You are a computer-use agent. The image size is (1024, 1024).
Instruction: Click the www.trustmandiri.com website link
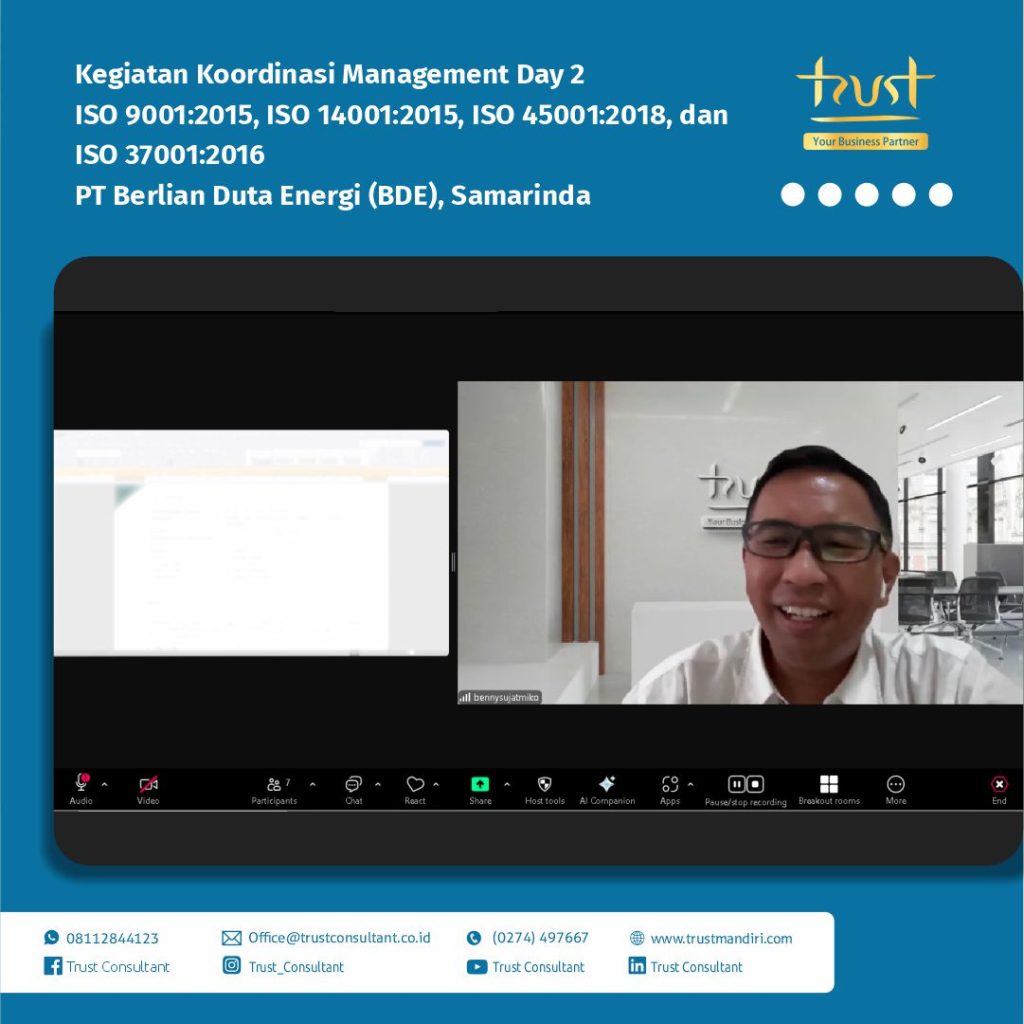pos(720,938)
